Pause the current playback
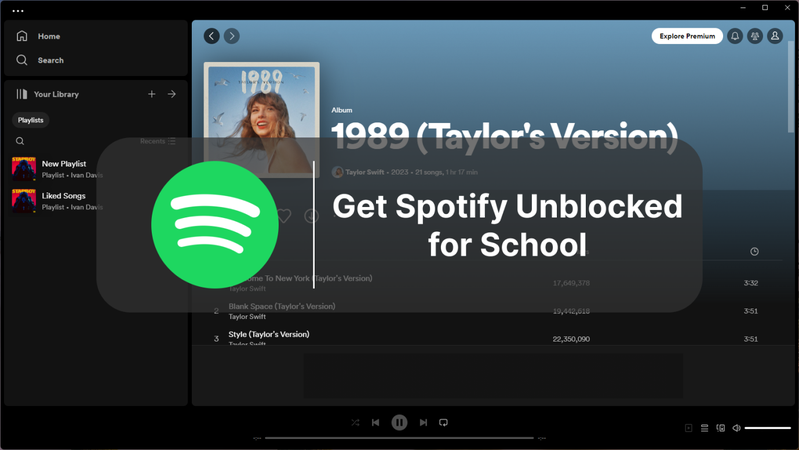This screenshot has height=450, width=799. click(x=400, y=422)
